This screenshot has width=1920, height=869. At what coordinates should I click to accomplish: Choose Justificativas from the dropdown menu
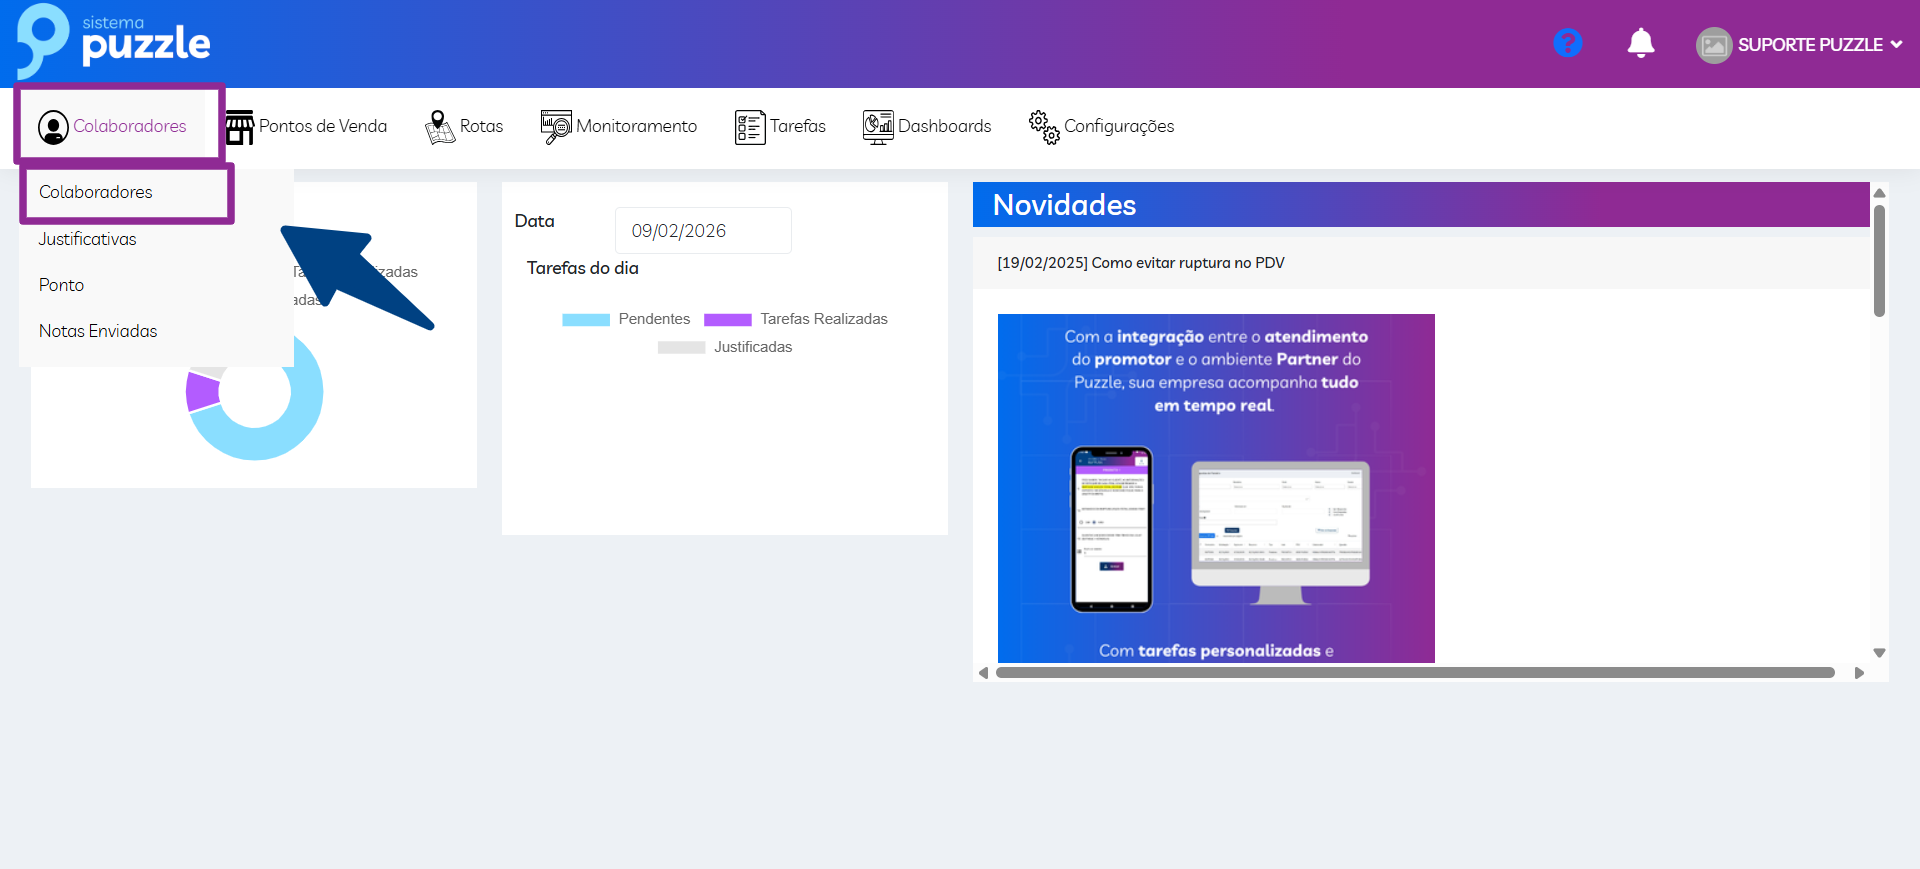tap(88, 239)
